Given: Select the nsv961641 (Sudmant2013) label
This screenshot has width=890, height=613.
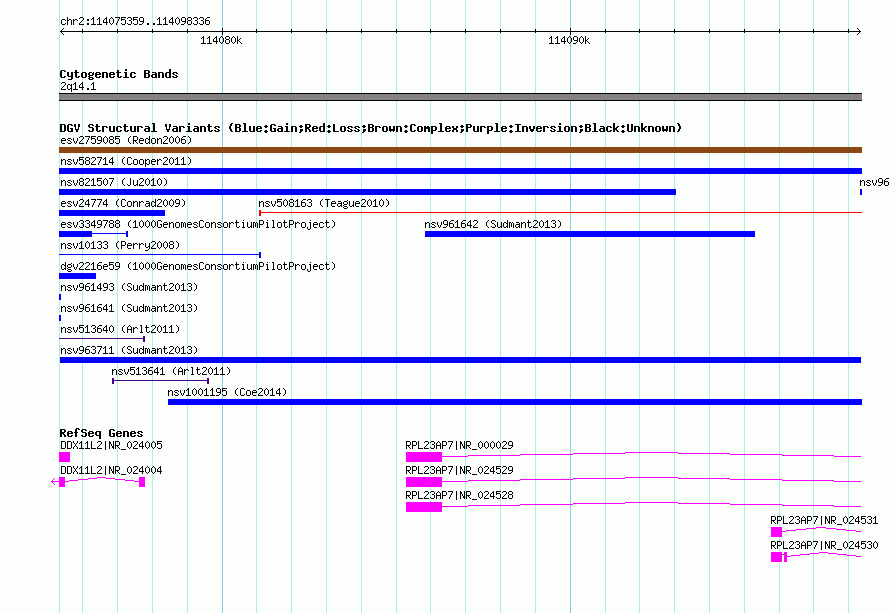Looking at the screenshot, I should [129, 308].
